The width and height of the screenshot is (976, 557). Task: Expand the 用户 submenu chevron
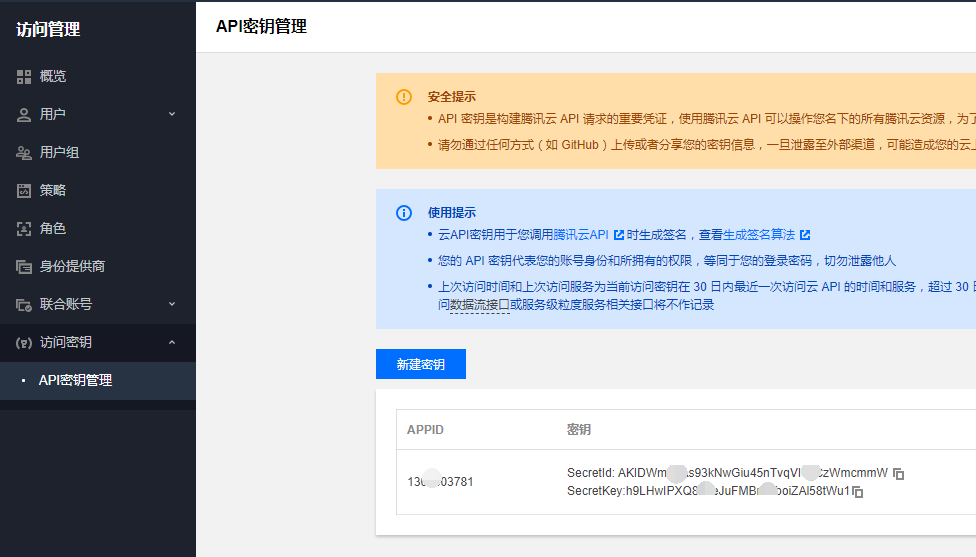[x=172, y=114]
